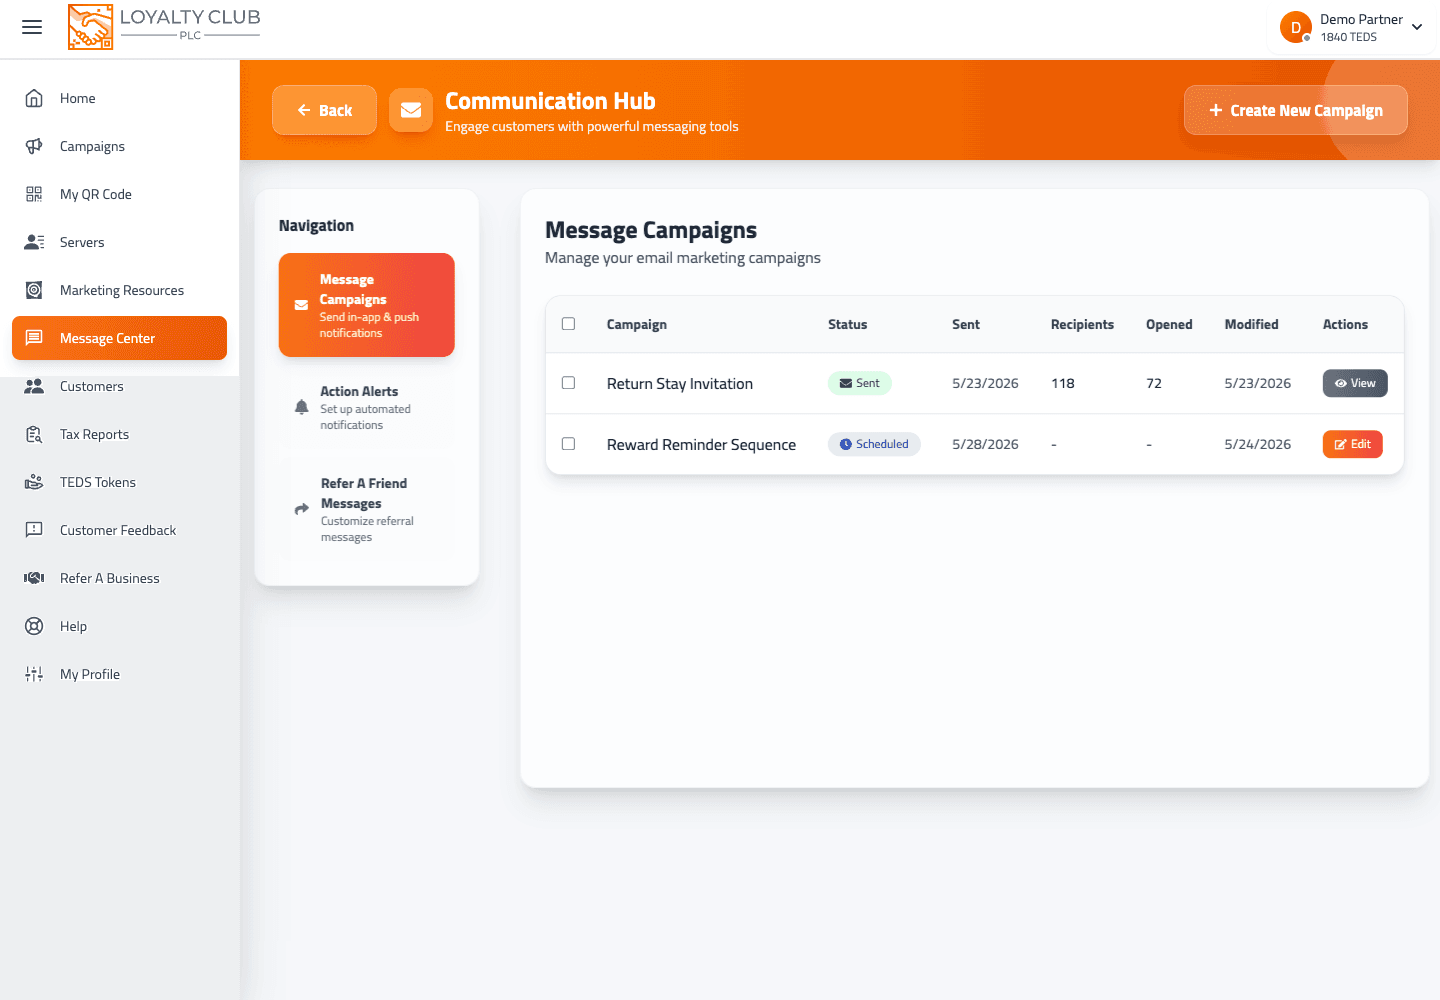Screen dimensions: 1440x1000
Task: Click the Refer A Business handshake icon
Action: click(x=34, y=578)
